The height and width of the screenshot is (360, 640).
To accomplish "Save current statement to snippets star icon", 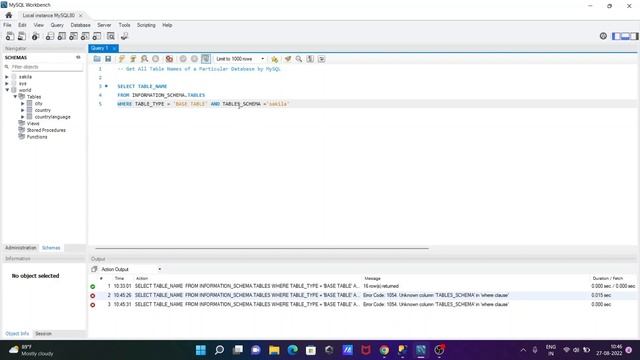I will point(275,59).
